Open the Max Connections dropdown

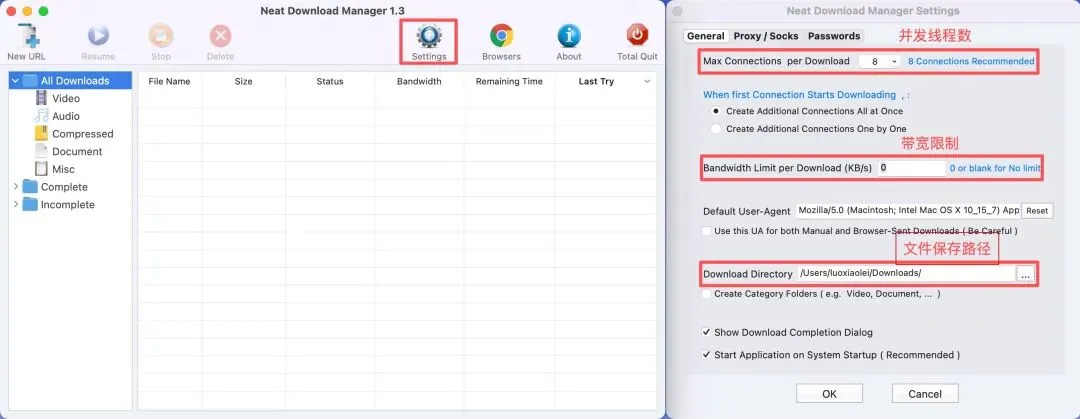[880, 61]
